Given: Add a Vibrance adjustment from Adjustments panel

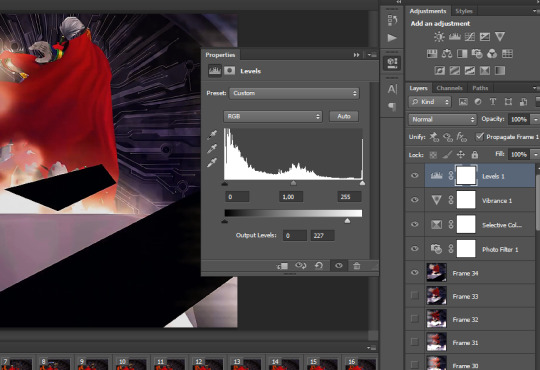Looking at the screenshot, I should tap(500, 37).
